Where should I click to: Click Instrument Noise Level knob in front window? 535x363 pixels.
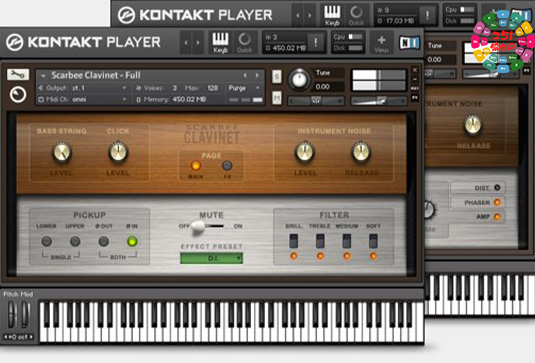pyautogui.click(x=304, y=152)
